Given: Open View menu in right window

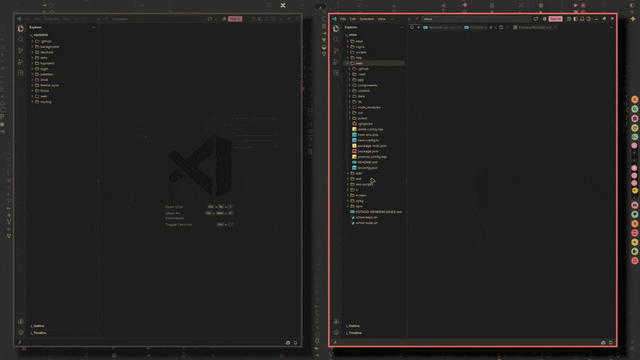Looking at the screenshot, I should pos(382,19).
